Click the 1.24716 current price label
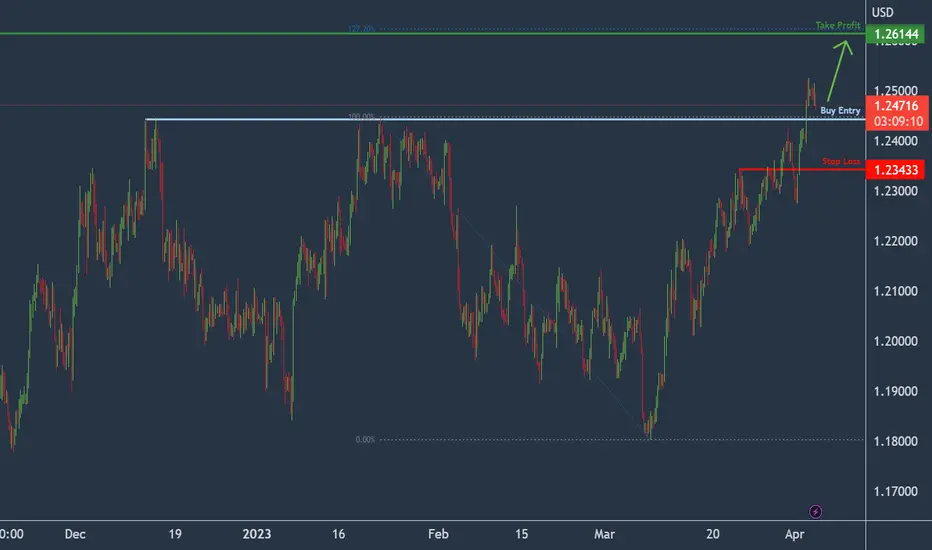This screenshot has height=550, width=932. pos(896,106)
